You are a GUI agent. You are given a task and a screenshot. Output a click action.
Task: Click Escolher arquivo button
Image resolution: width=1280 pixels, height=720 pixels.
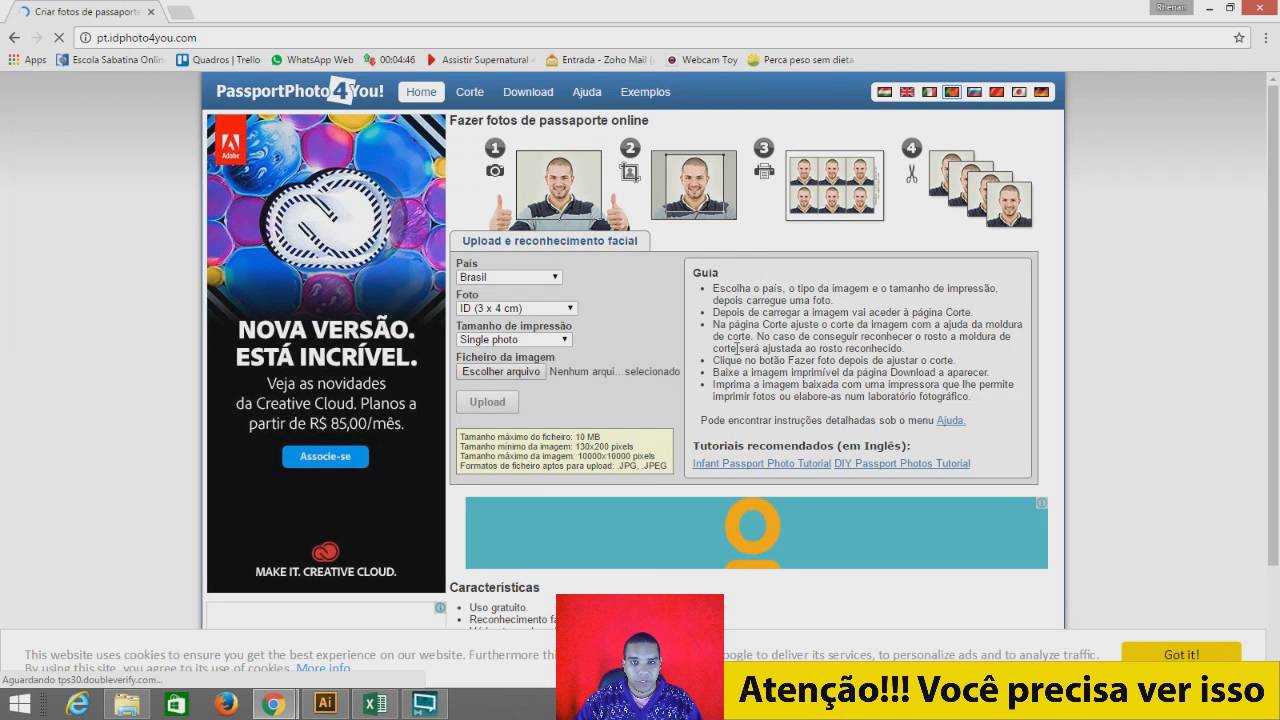click(501, 371)
